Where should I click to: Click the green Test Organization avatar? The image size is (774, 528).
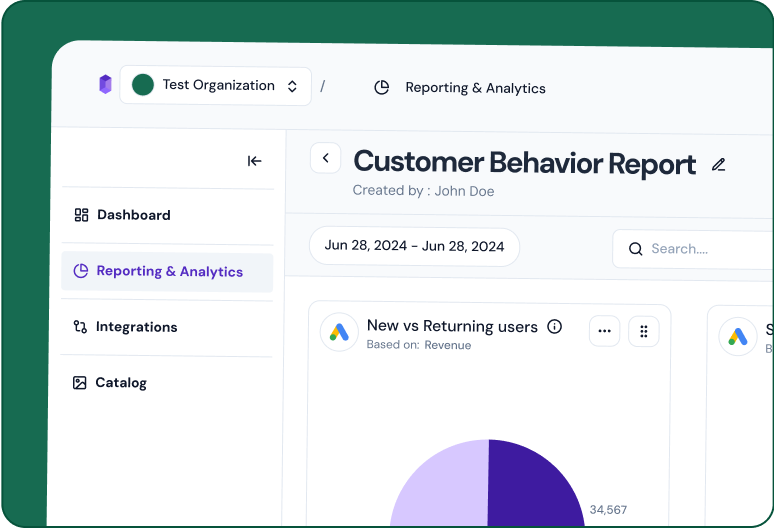tap(143, 85)
